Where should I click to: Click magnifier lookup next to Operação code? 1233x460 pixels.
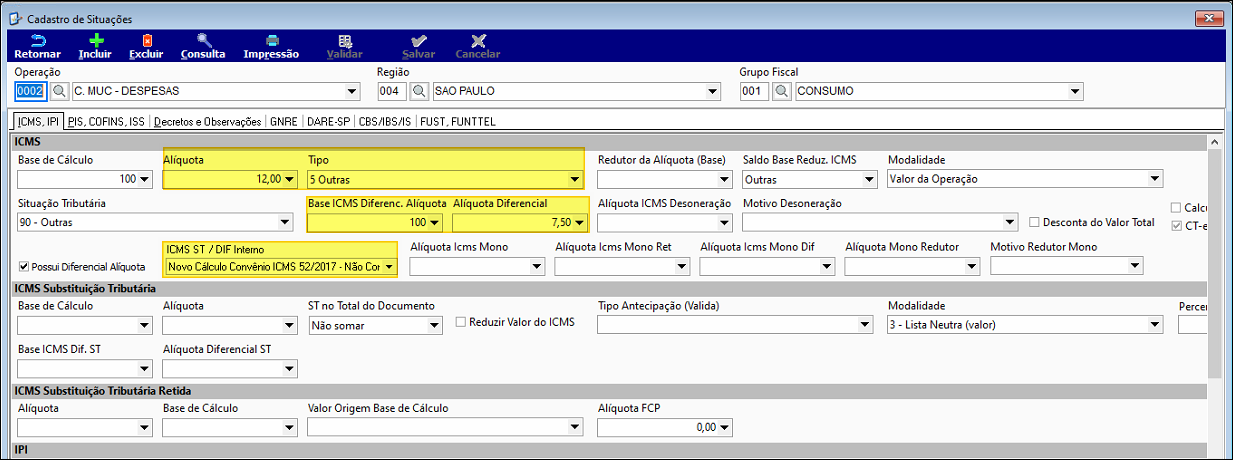tap(59, 91)
